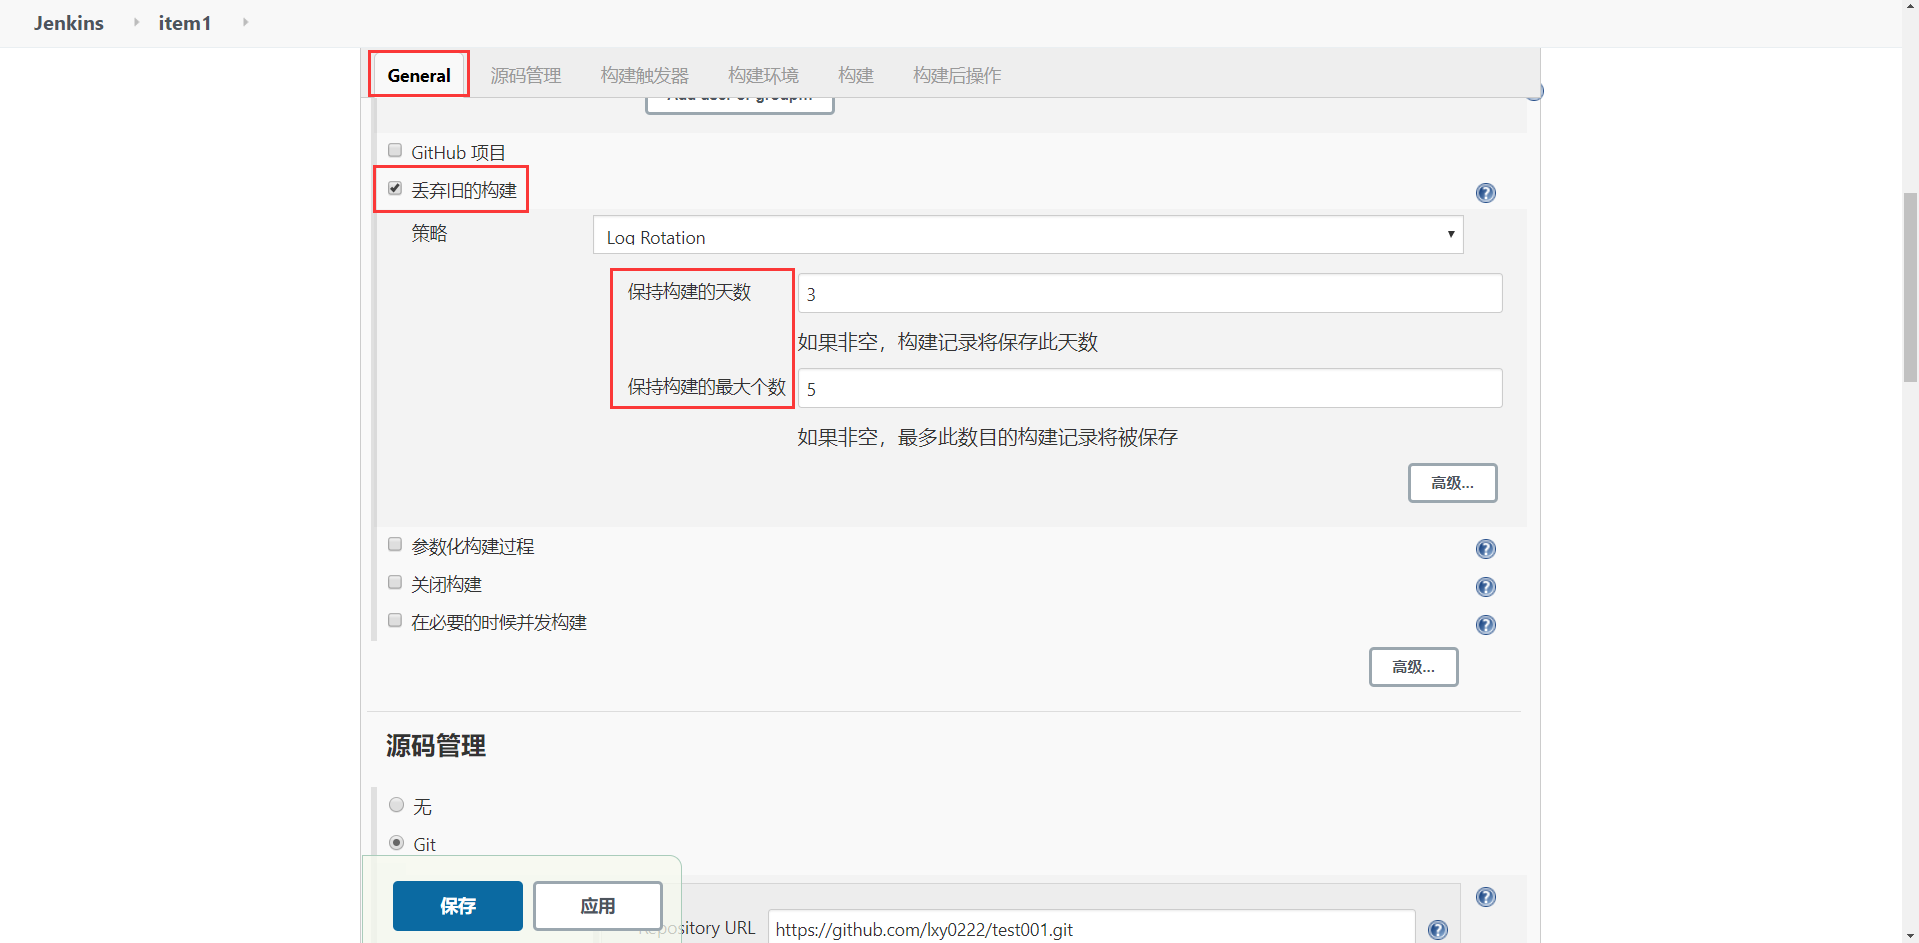
Task: Go to the 构建环境 tab
Action: [763, 75]
